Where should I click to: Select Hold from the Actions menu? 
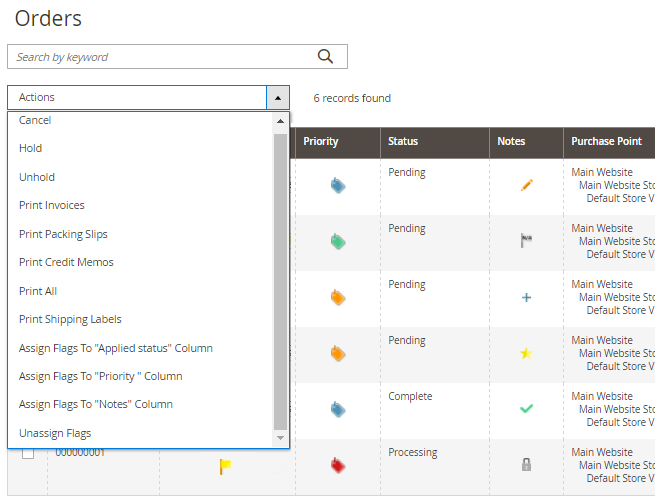(x=30, y=148)
